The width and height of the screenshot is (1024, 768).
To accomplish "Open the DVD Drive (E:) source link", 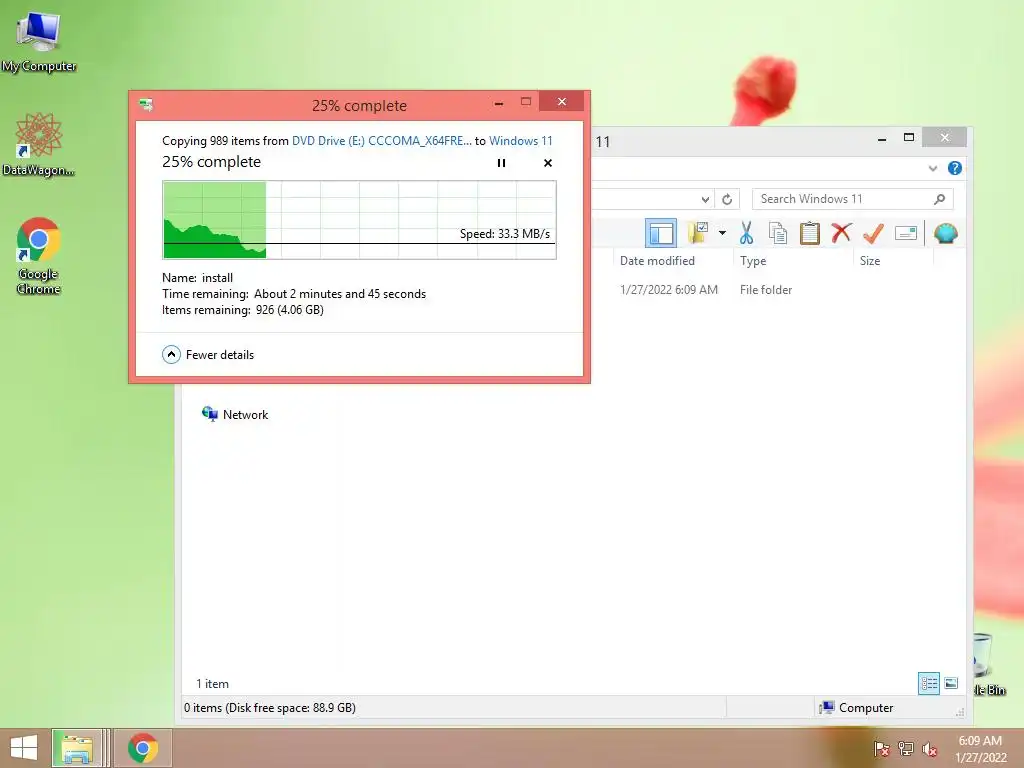I will coord(381,140).
